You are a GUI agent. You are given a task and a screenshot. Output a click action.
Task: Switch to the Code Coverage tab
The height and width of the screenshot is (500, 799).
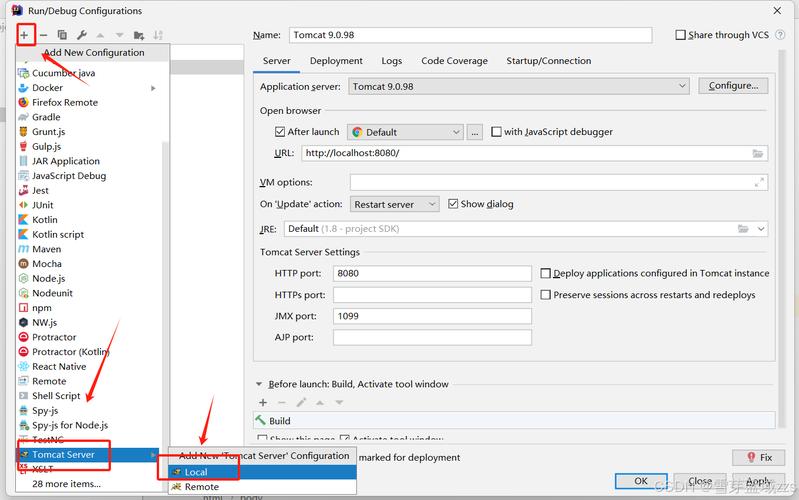pos(455,61)
